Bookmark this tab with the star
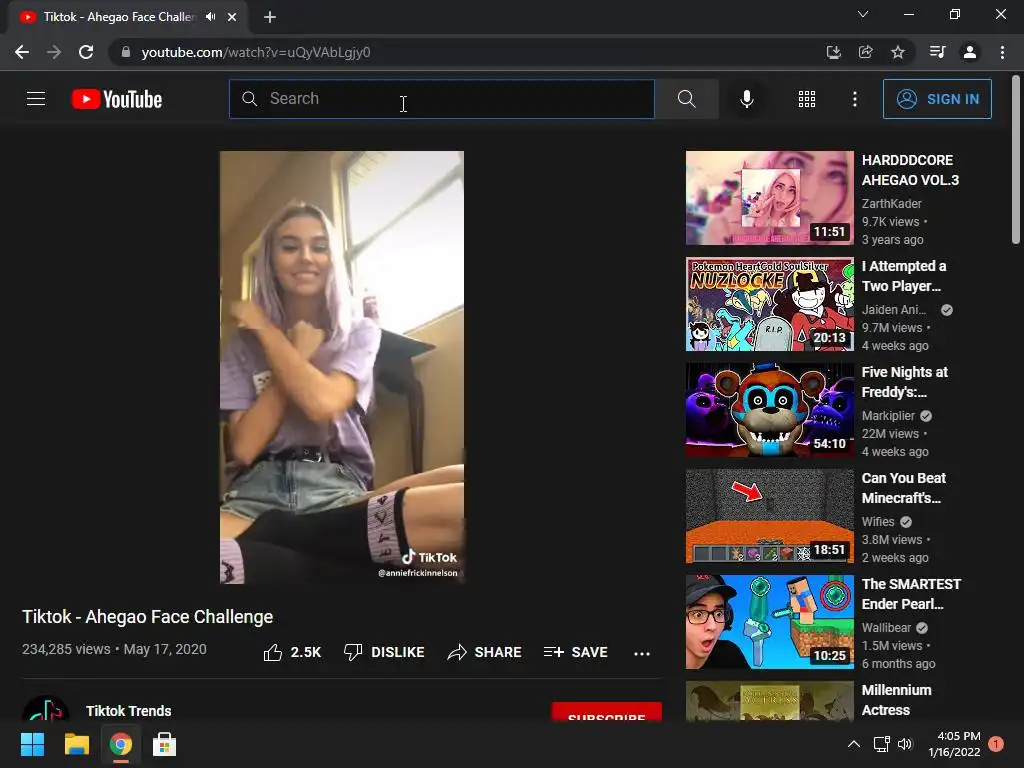Viewport: 1024px width, 768px height. (898, 52)
